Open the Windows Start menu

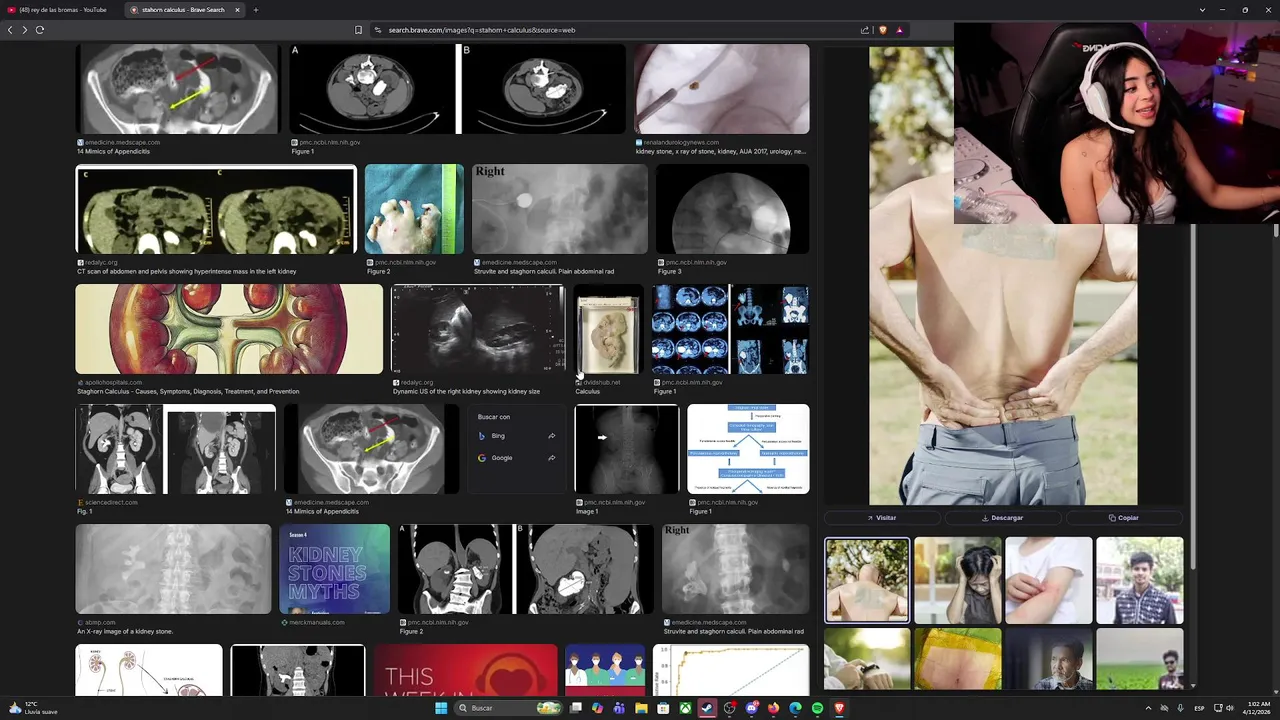point(441,708)
